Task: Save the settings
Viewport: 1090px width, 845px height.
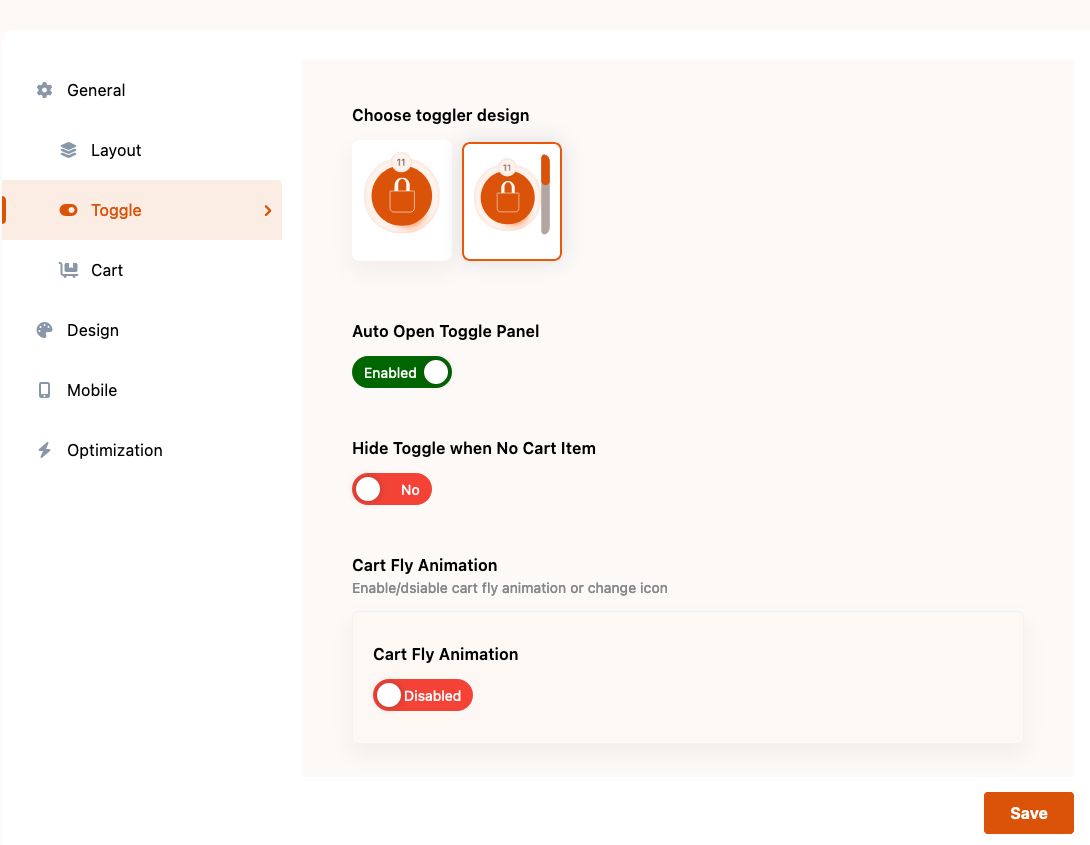Action: (1028, 813)
